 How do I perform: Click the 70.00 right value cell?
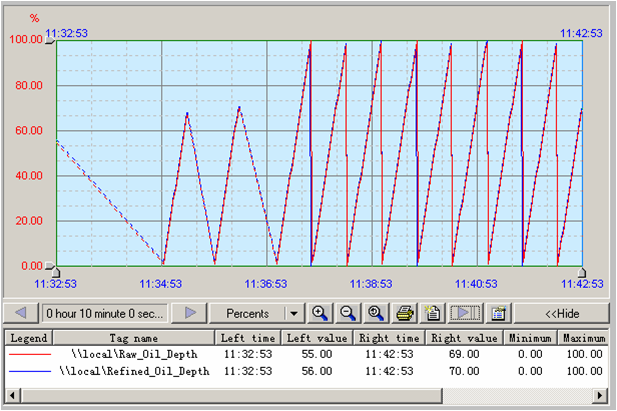(464, 371)
